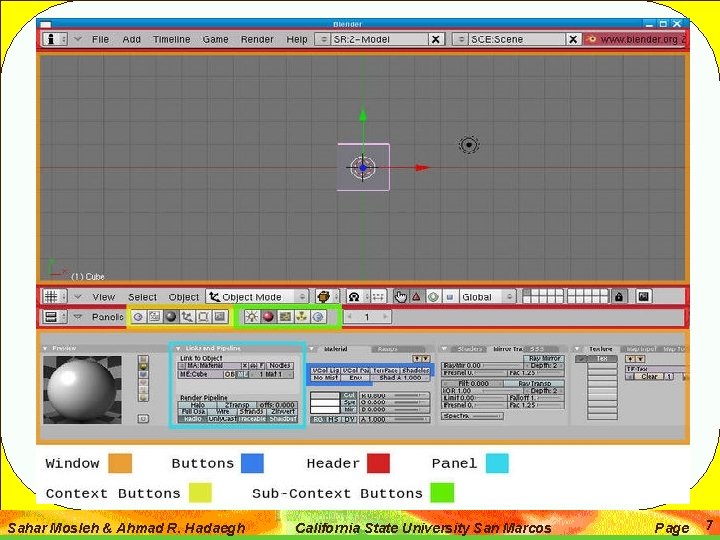Open the Add menu
The width and height of the screenshot is (720, 540).
click(131, 39)
